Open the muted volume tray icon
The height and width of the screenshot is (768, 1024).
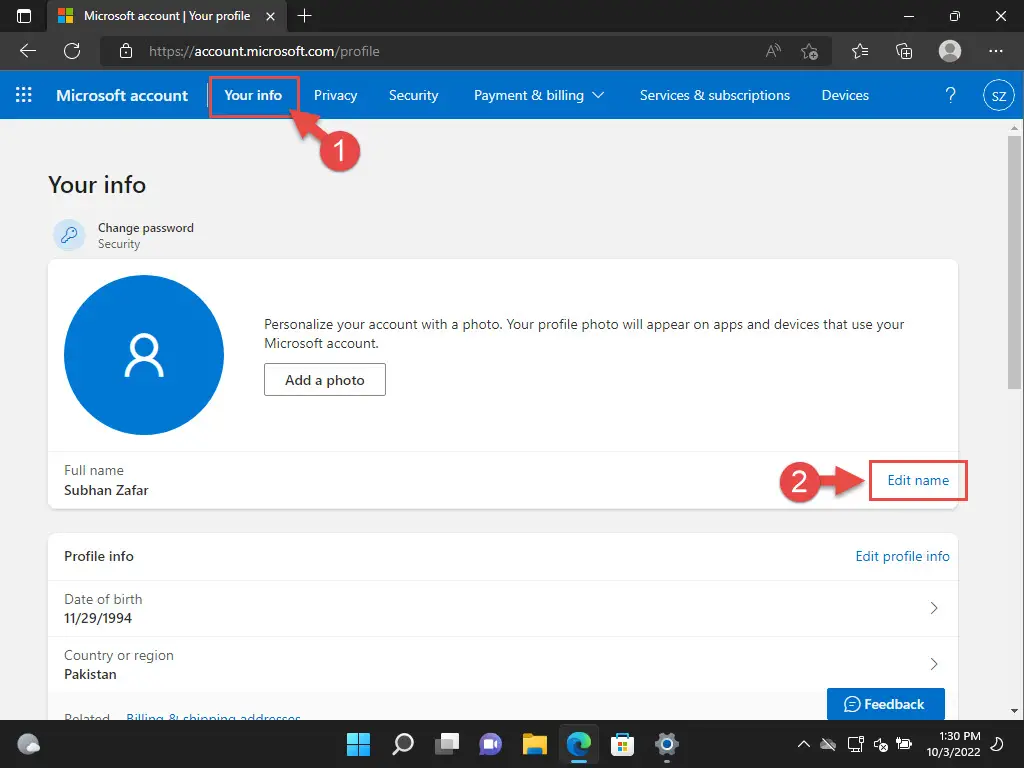coord(880,744)
